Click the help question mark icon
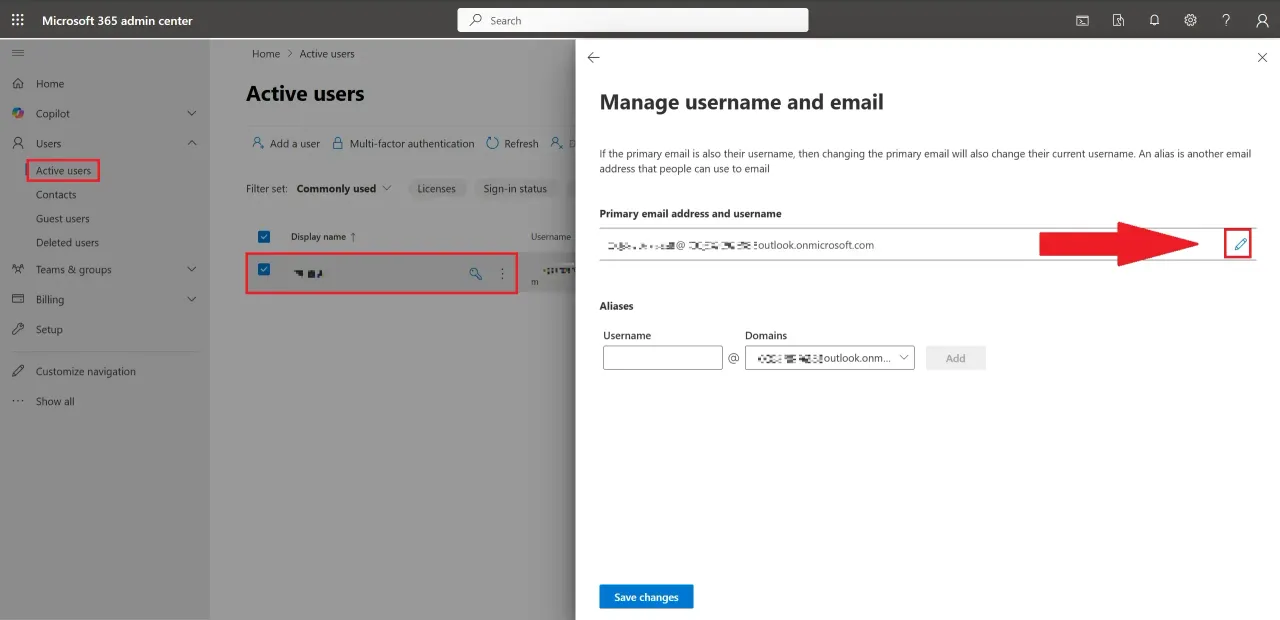Viewport: 1280px width, 620px height. point(1226,20)
